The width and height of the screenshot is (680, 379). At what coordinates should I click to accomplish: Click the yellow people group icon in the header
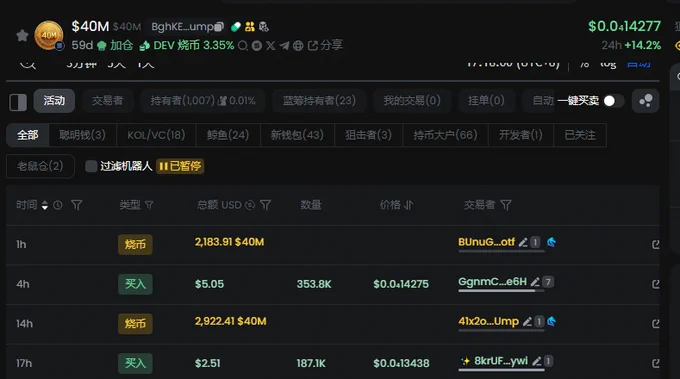[250, 27]
